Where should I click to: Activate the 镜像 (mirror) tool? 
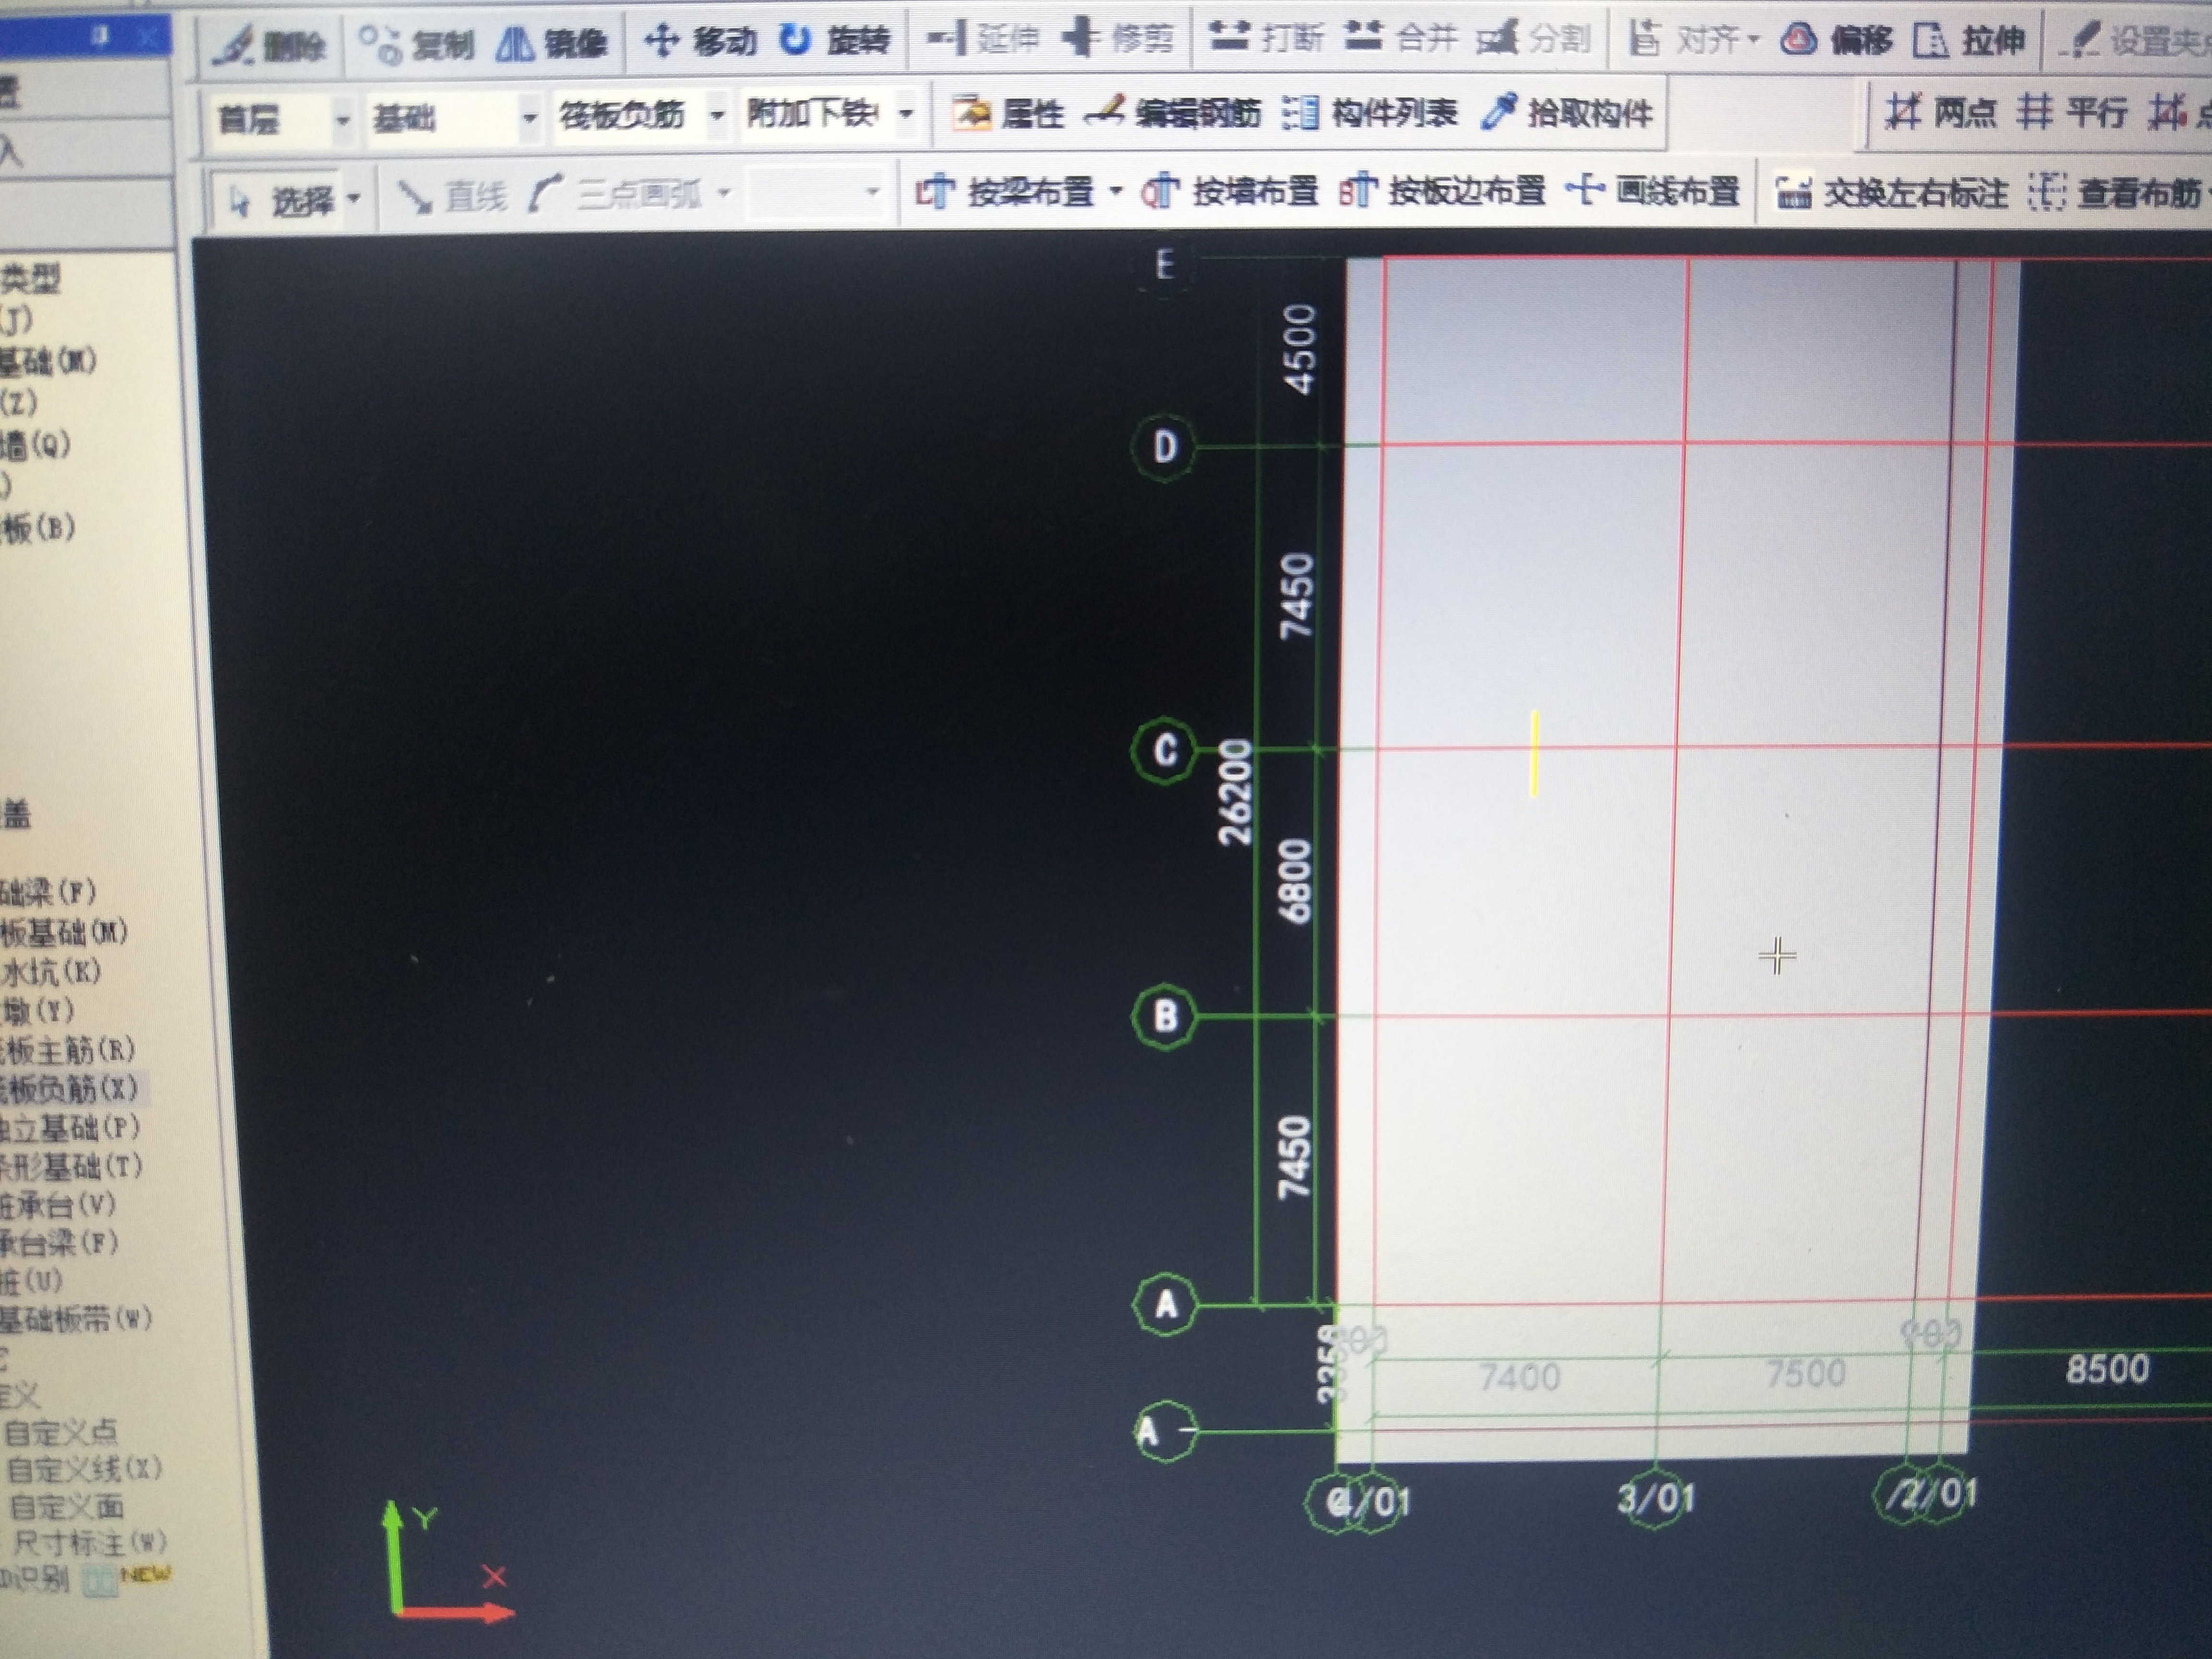click(x=552, y=43)
